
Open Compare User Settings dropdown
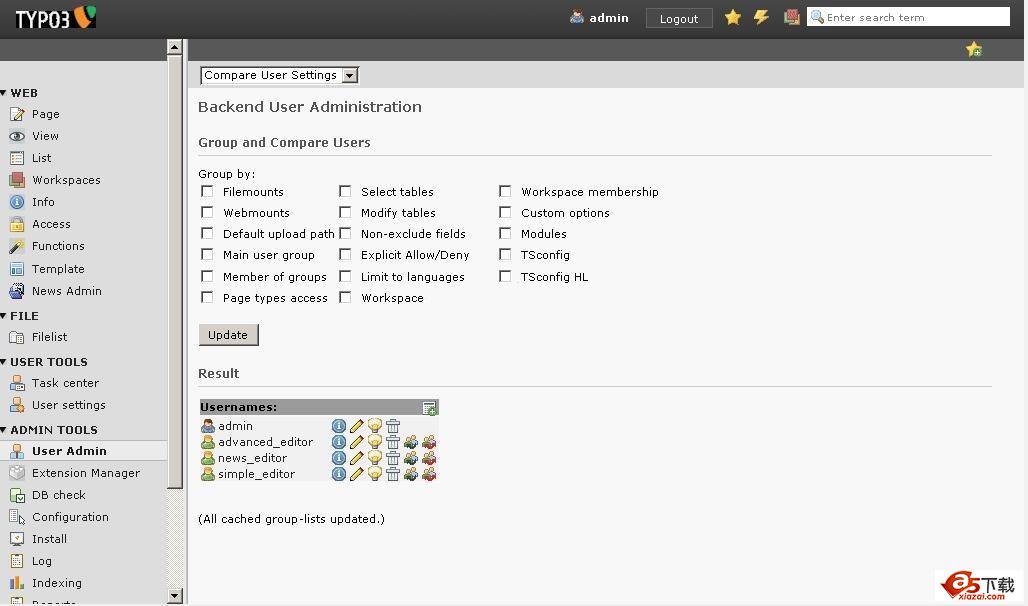pos(279,75)
